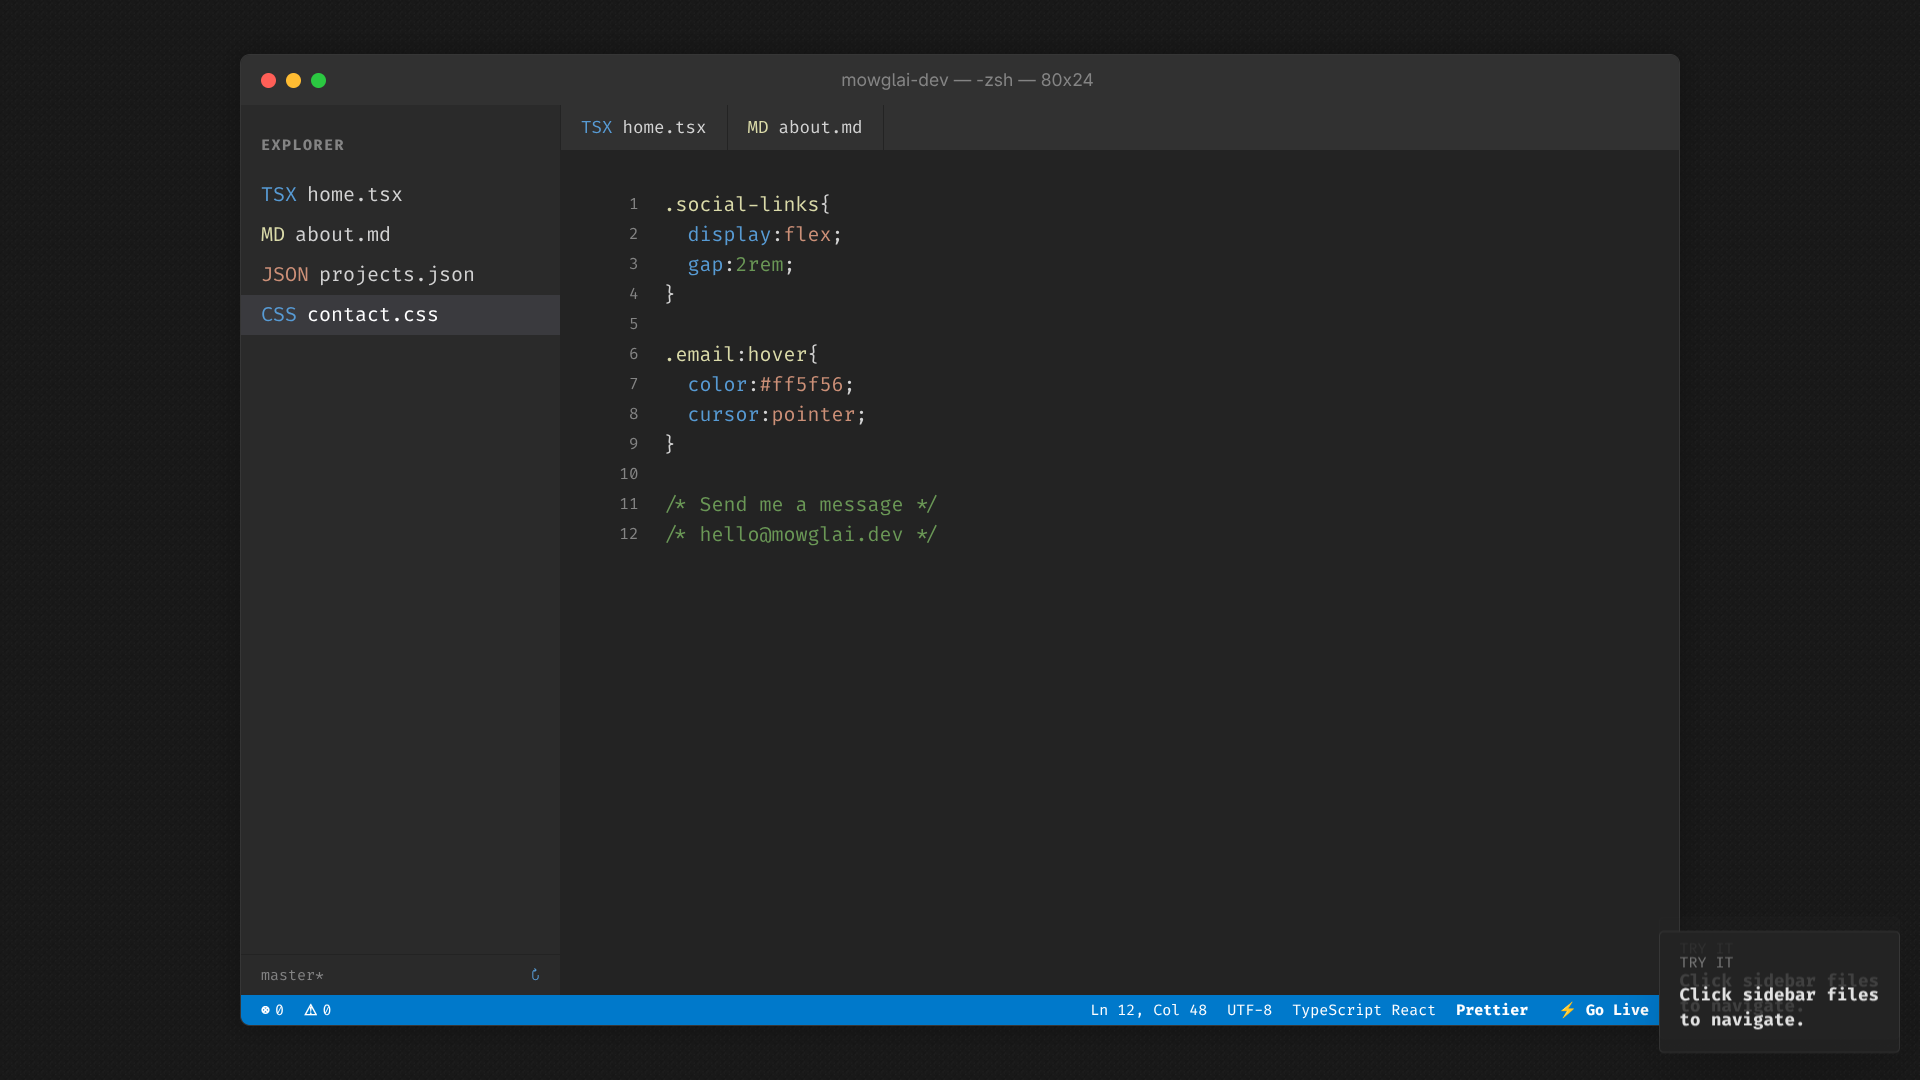Screen dimensions: 1920x1080
Task: Open the master* branch indicator
Action: pyautogui.click(x=291, y=975)
